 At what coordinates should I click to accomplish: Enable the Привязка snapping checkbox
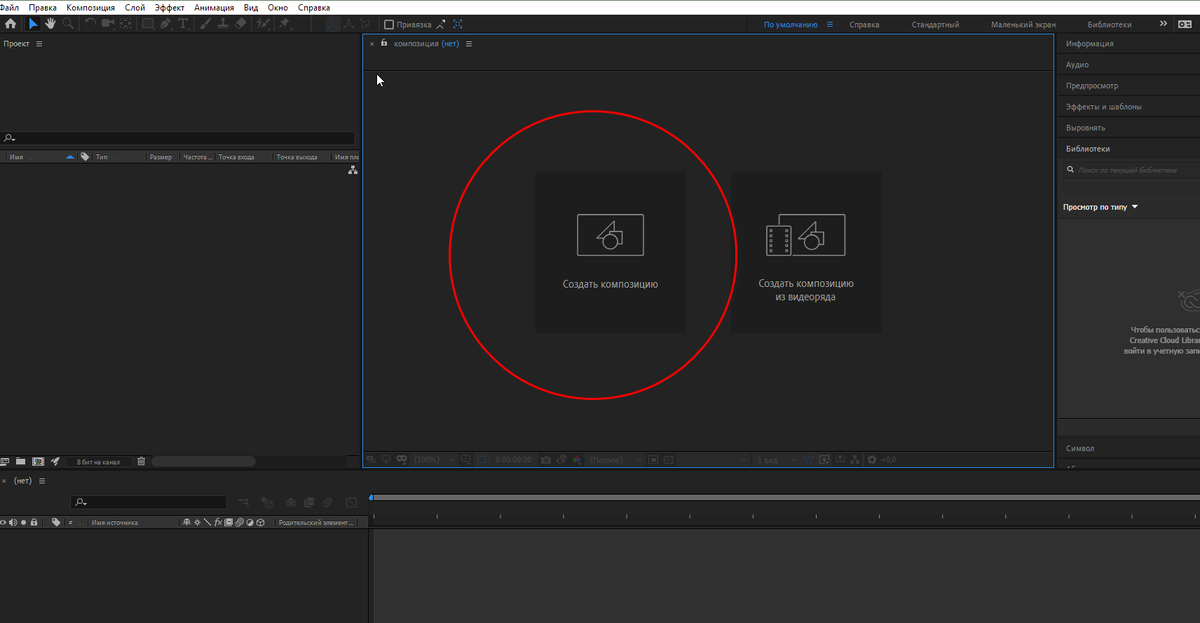coord(389,24)
